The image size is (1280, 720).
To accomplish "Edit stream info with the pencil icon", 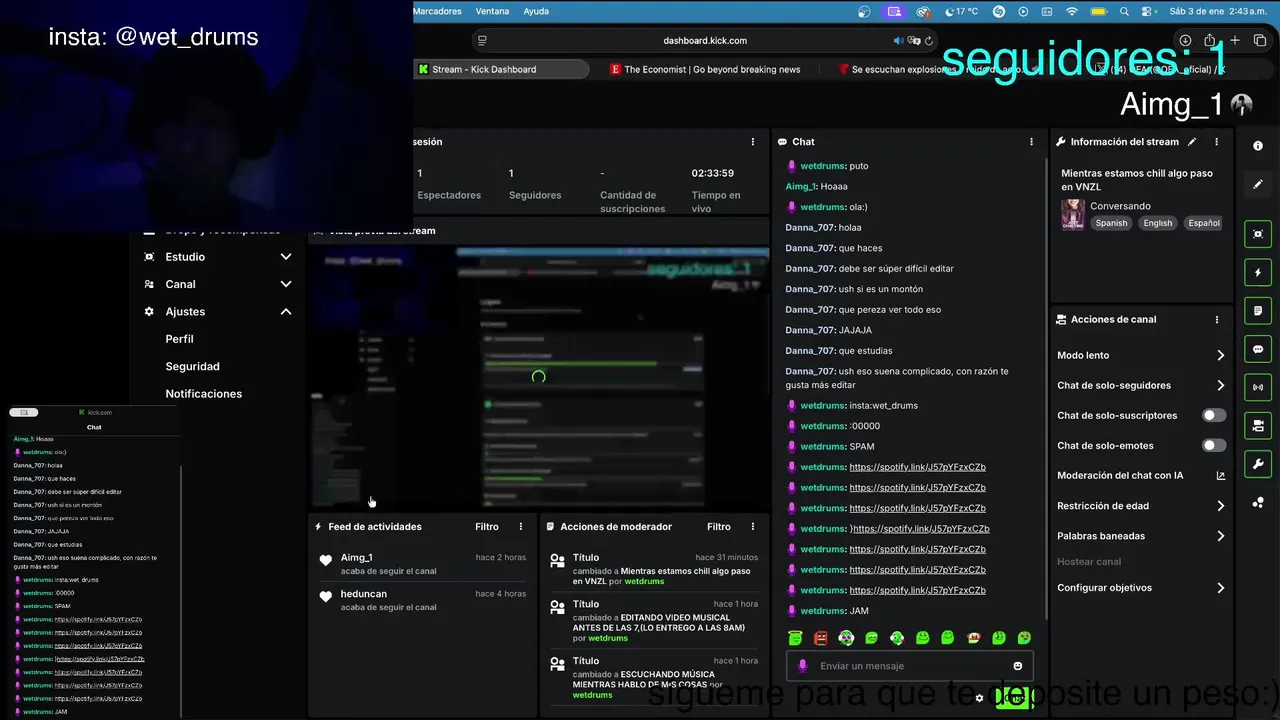I will [x=1192, y=142].
